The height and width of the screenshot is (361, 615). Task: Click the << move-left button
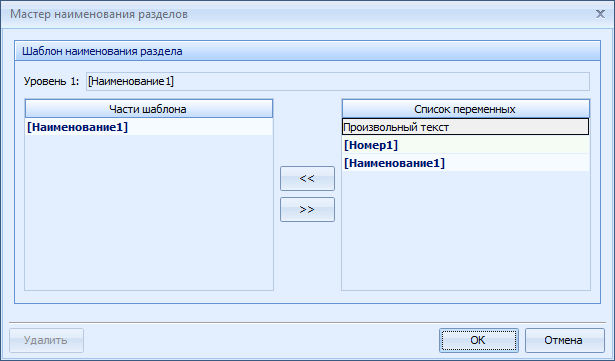(307, 179)
